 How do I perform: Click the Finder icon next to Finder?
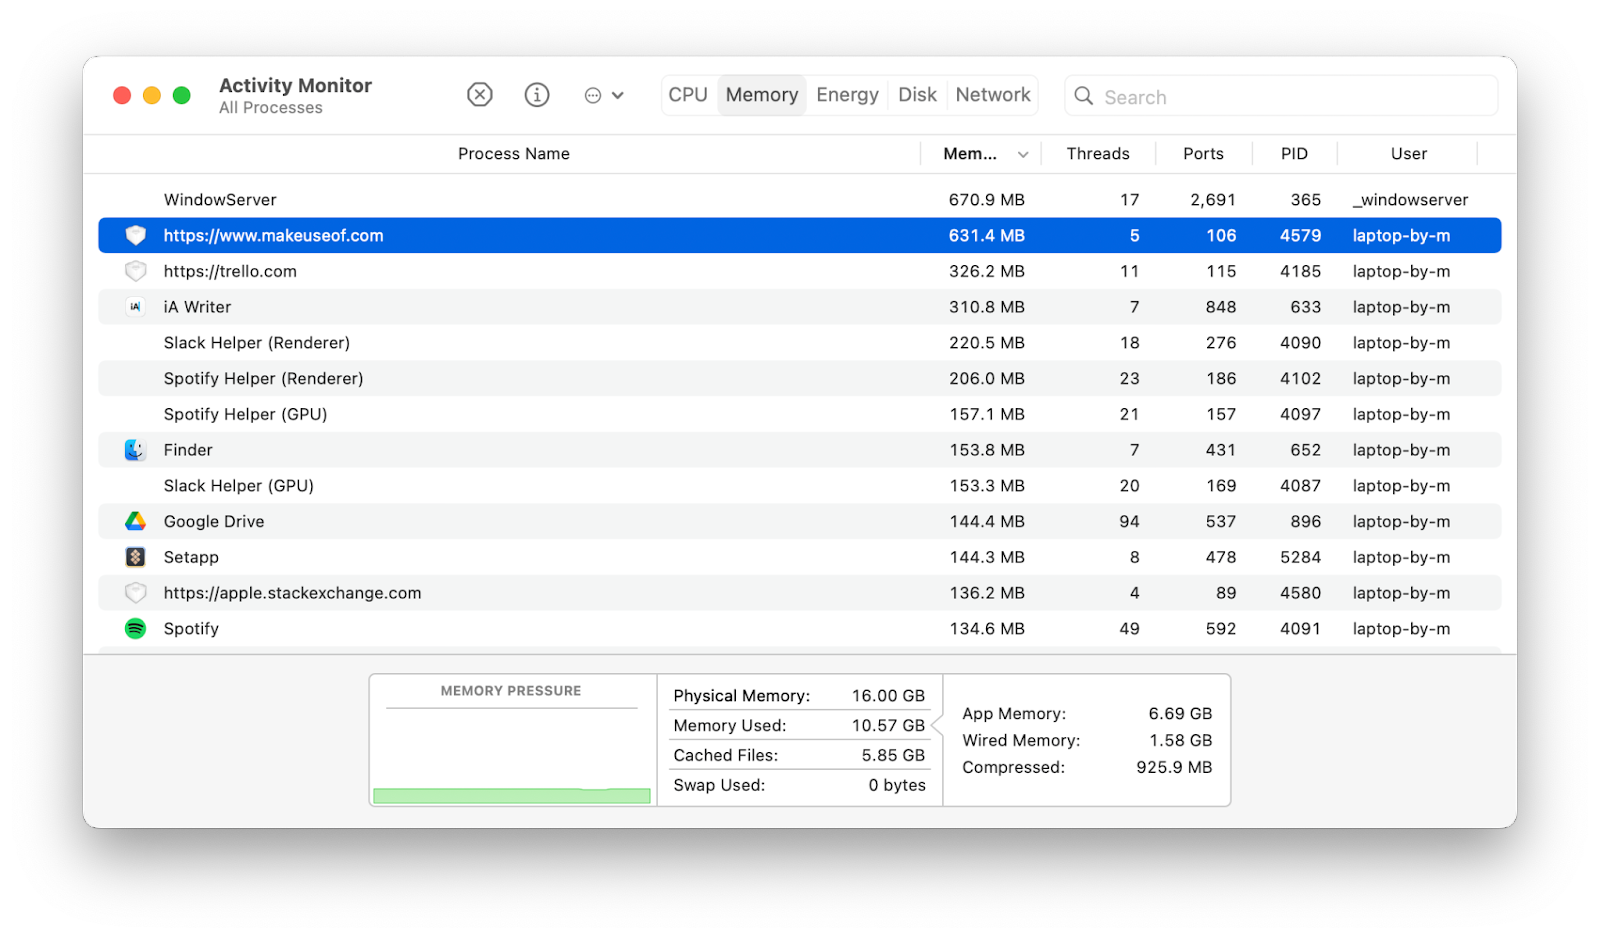pyautogui.click(x=135, y=449)
